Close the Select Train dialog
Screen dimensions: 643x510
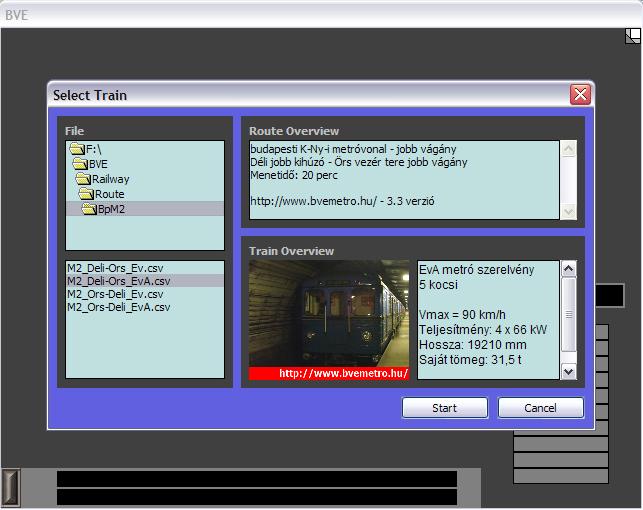tap(580, 95)
